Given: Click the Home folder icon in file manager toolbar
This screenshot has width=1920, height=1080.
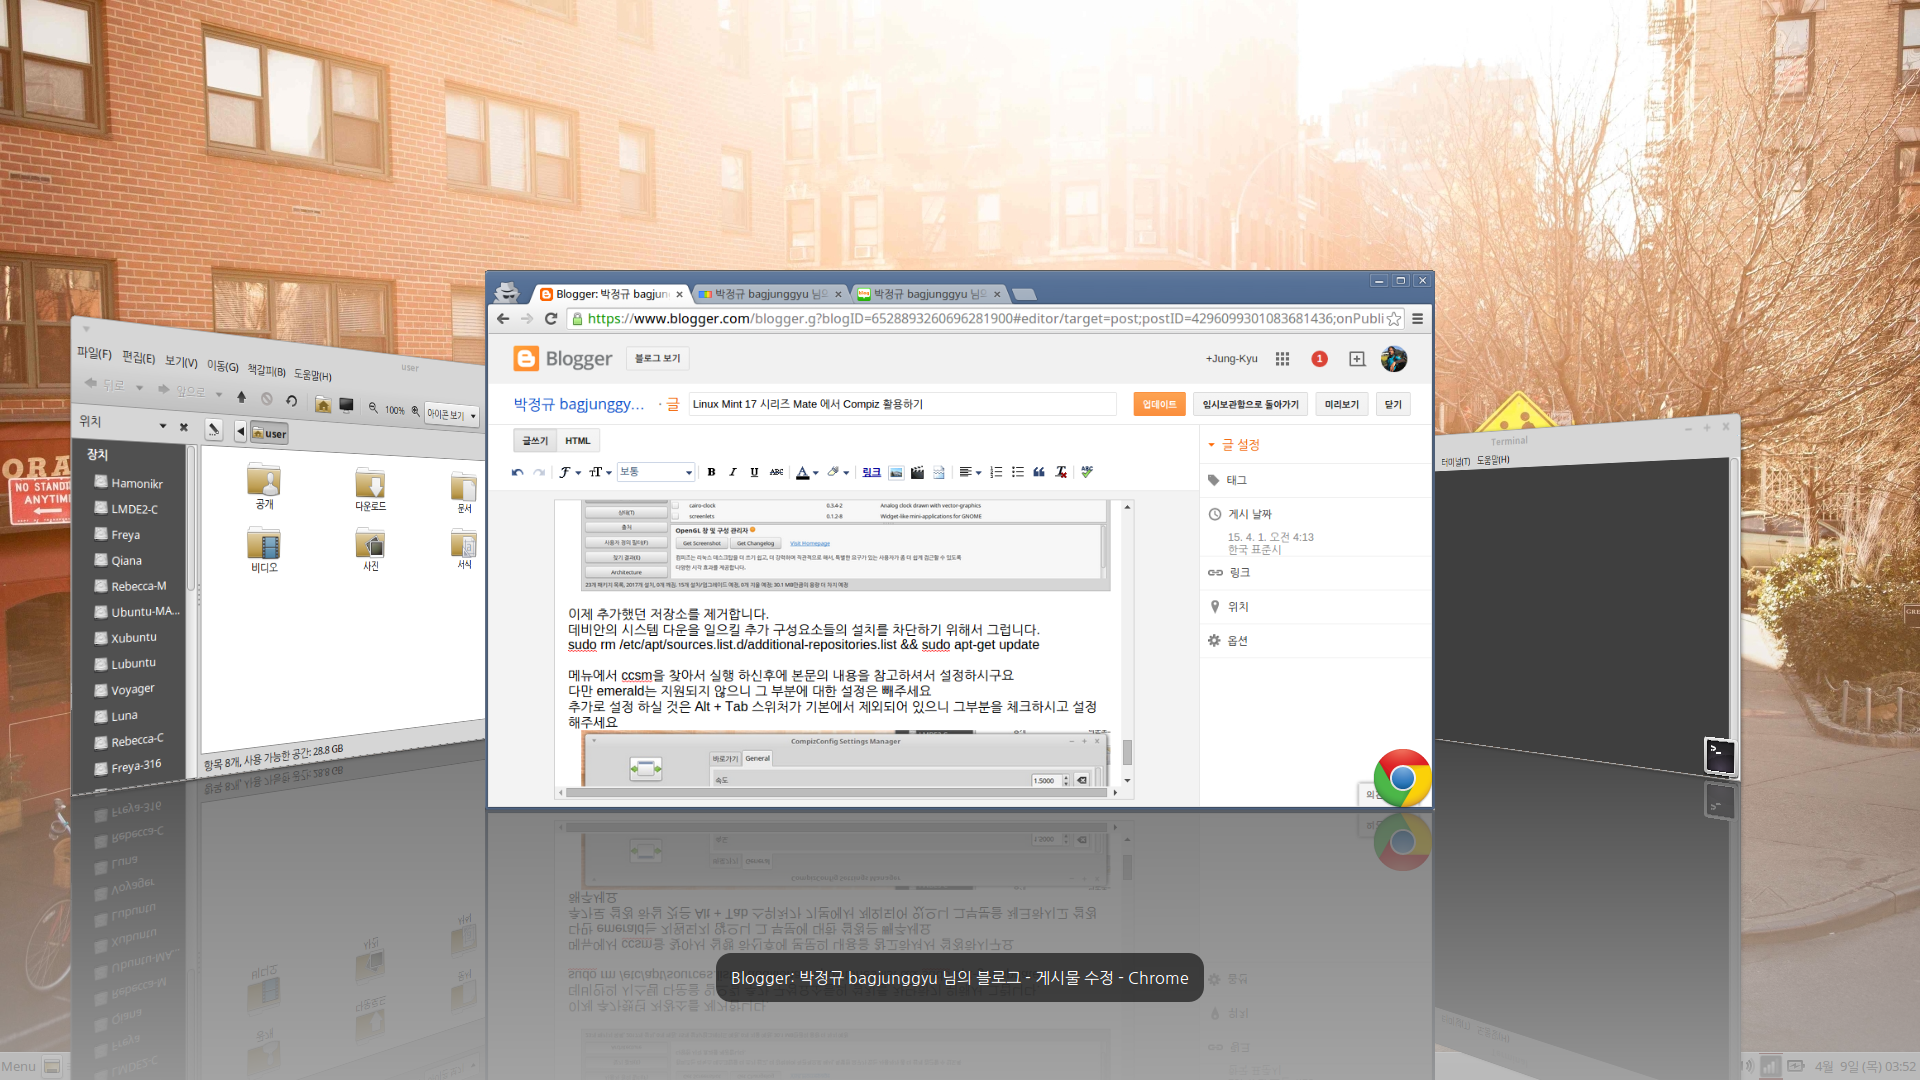Looking at the screenshot, I should [323, 404].
